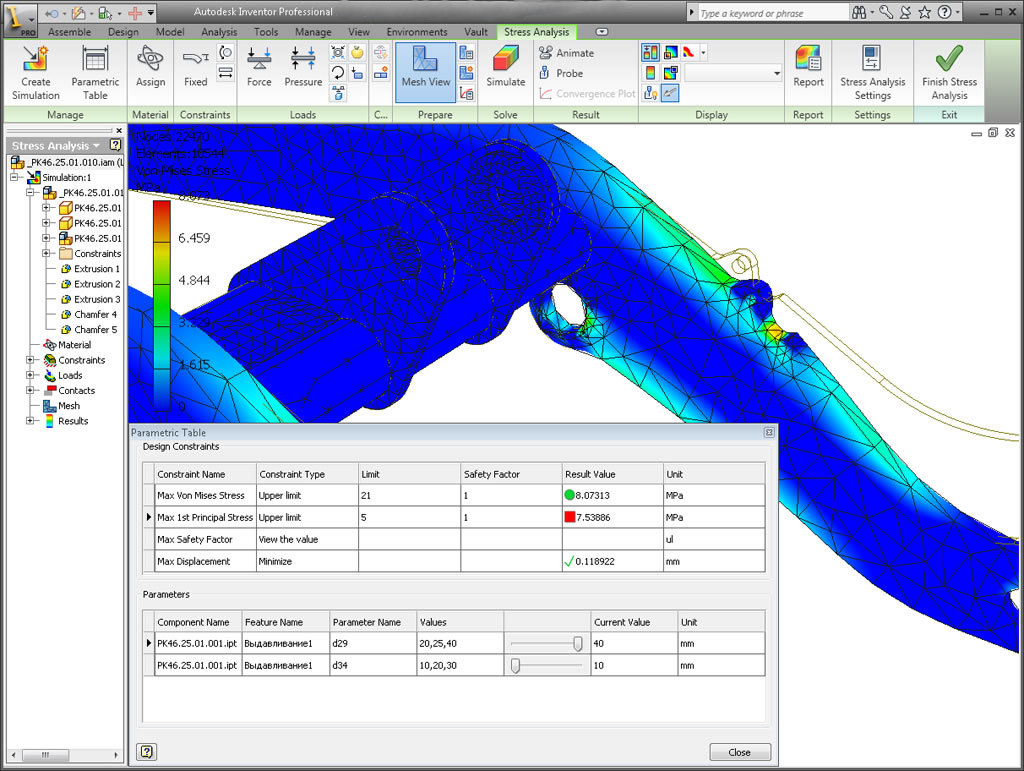Select the Fixed constraint tool
1024x771 pixels.
pyautogui.click(x=195, y=66)
